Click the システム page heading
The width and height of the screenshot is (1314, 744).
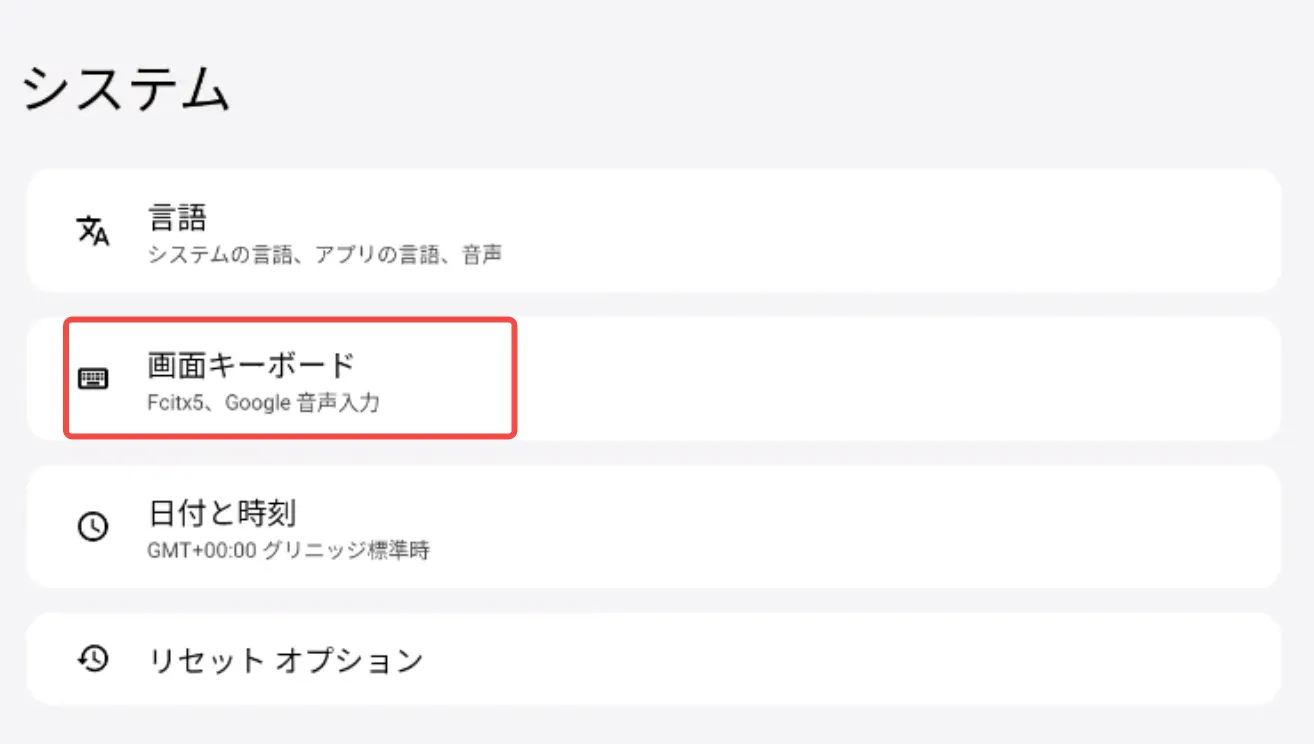pos(126,90)
